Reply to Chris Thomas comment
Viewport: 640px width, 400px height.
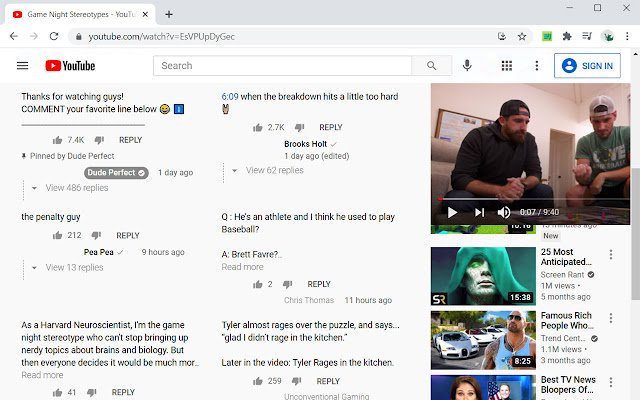coord(319,284)
